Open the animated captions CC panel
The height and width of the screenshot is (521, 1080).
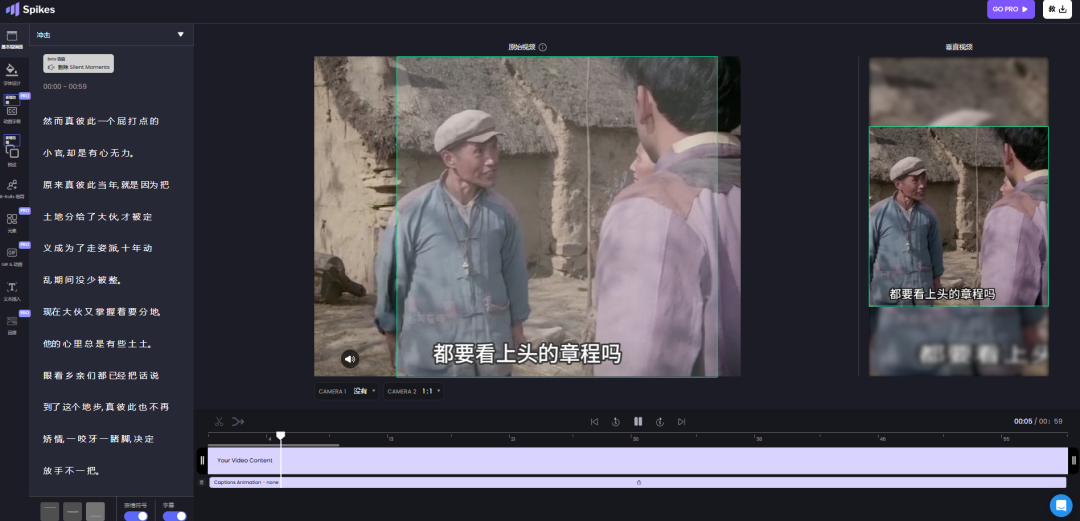[12, 112]
